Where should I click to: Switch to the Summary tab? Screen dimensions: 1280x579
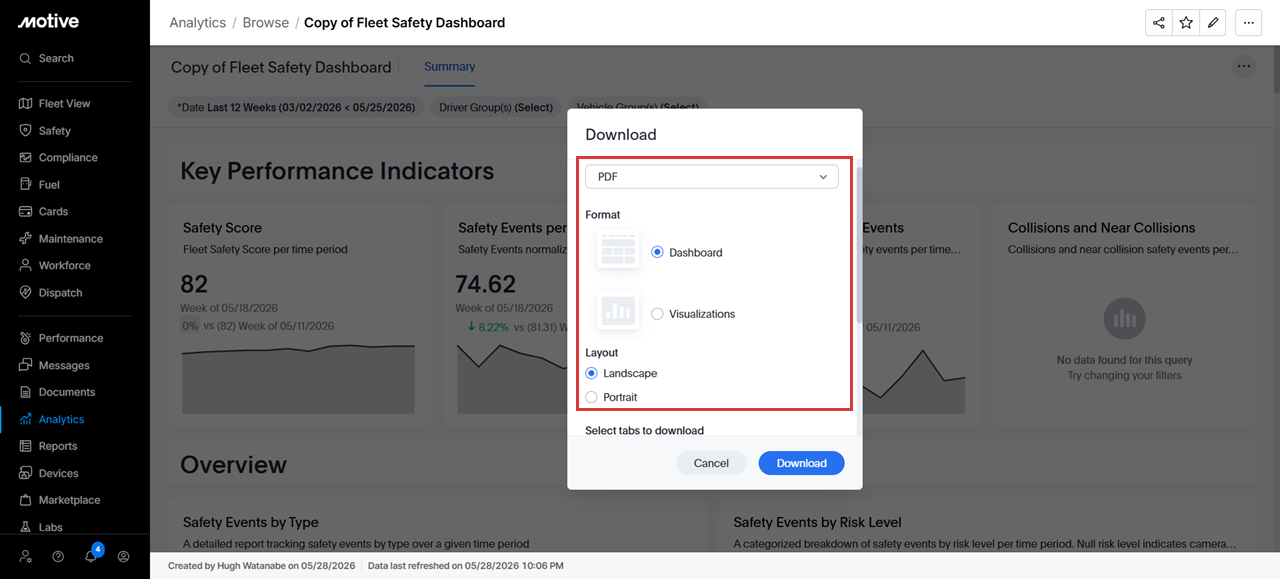click(x=449, y=67)
